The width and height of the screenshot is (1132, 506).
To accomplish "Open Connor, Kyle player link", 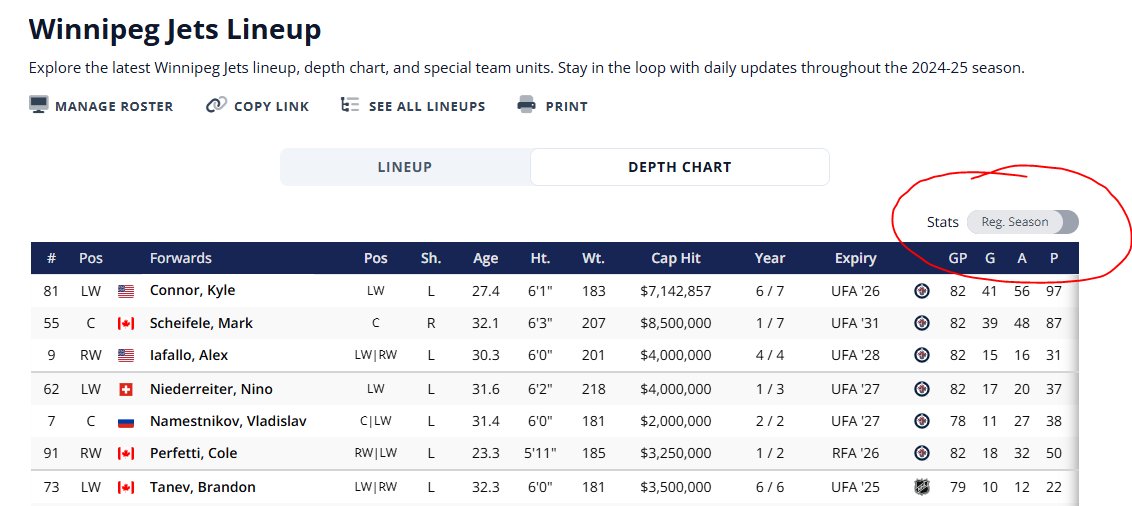I will point(192,291).
